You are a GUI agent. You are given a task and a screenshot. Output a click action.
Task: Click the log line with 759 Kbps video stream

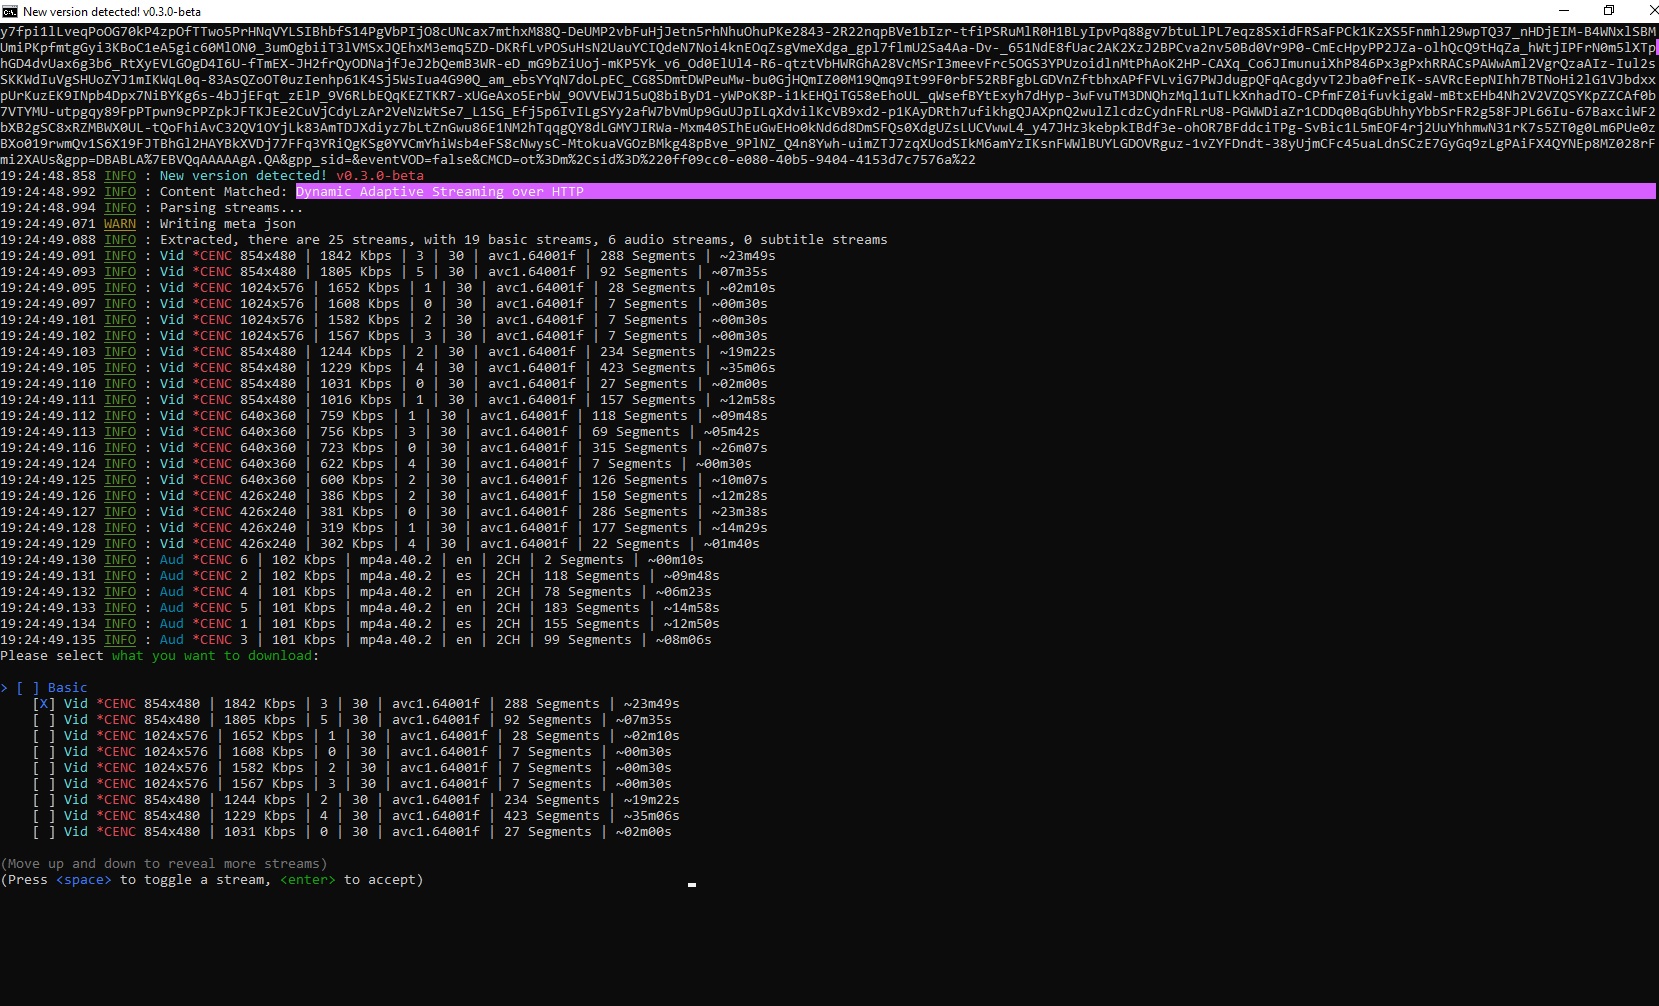pyautogui.click(x=384, y=416)
